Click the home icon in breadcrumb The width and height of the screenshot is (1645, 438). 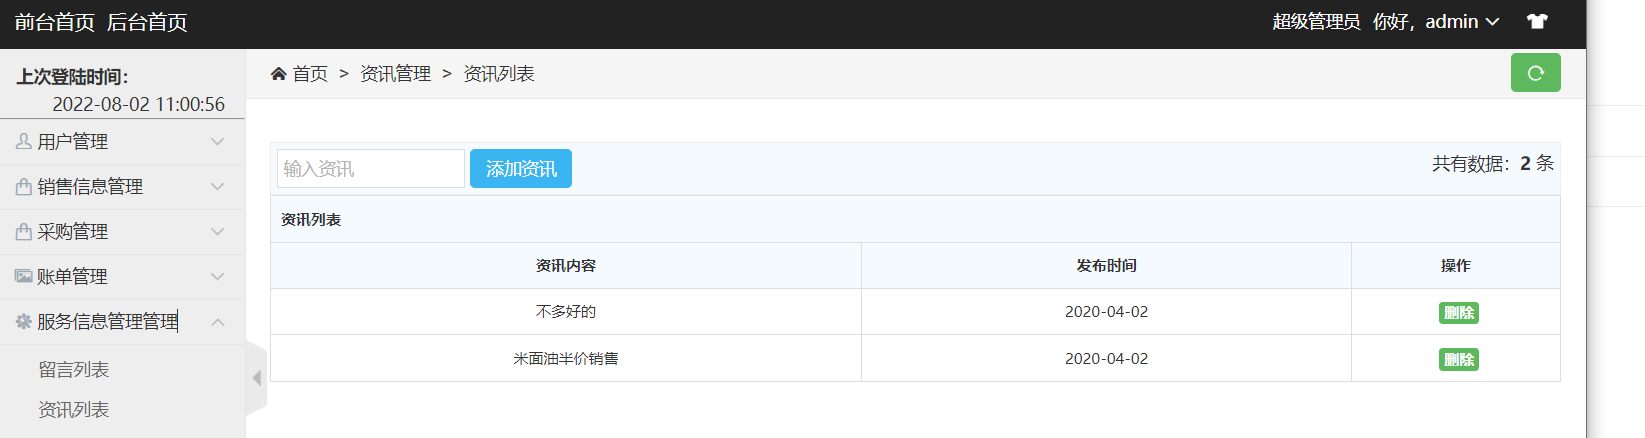pyautogui.click(x=279, y=73)
